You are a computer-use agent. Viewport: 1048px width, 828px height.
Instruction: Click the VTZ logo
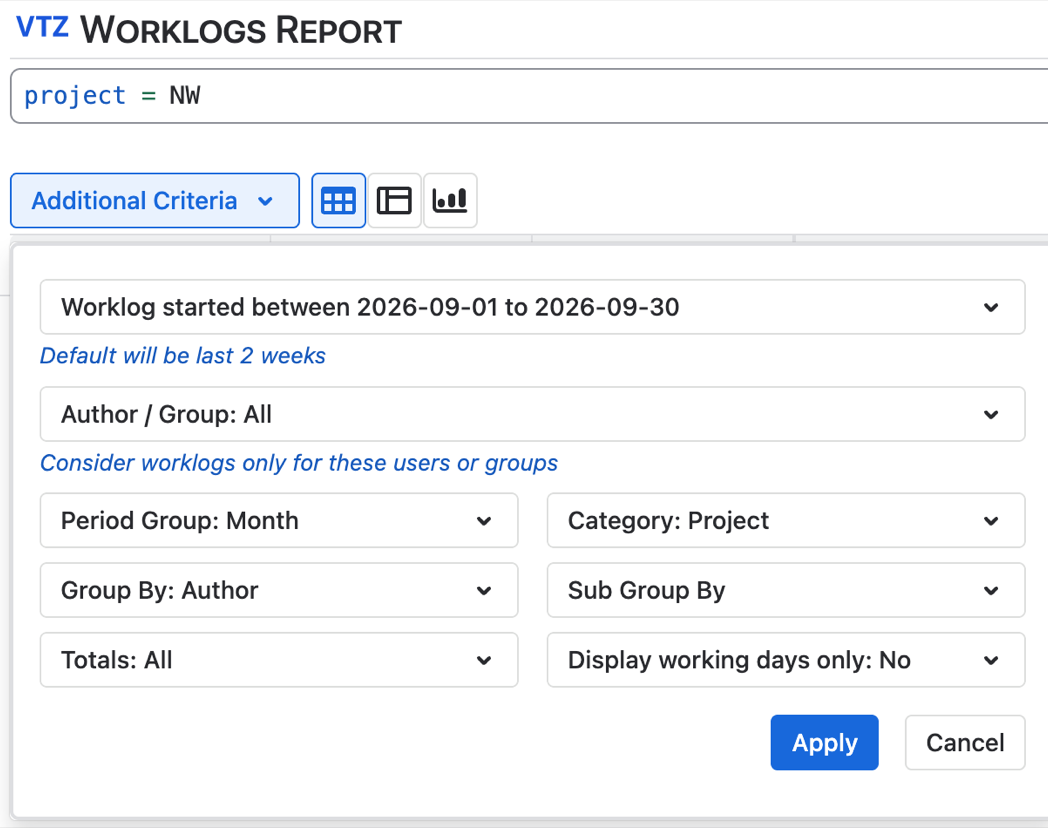[42, 28]
